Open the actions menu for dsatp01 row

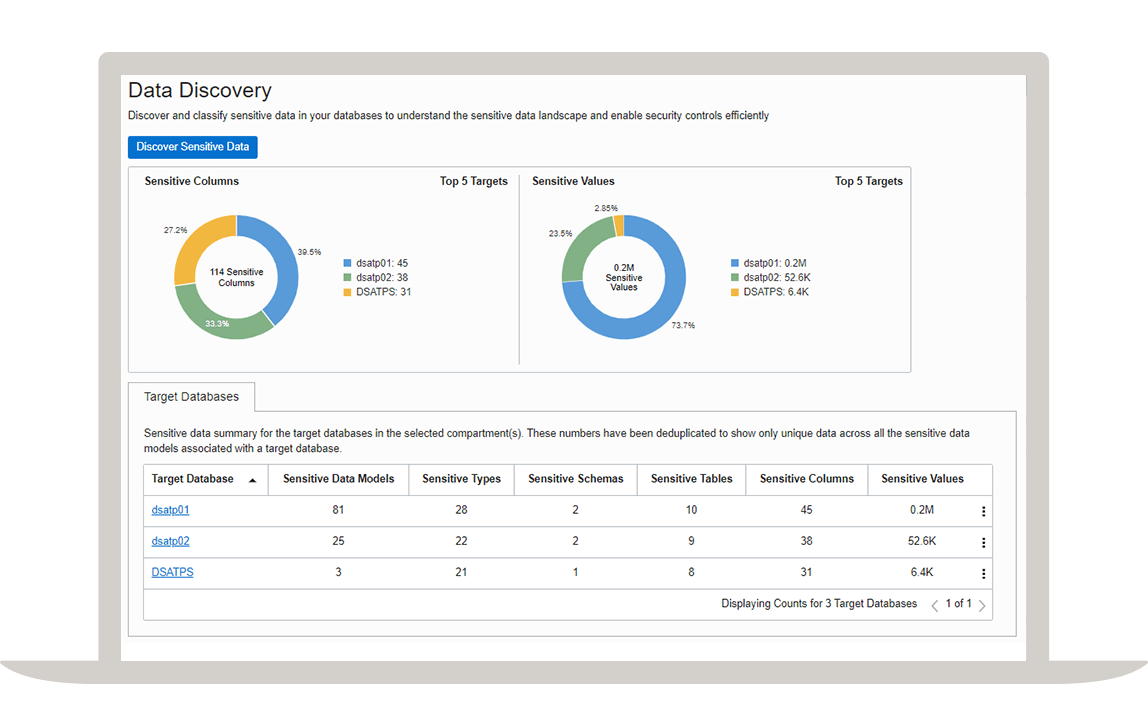[983, 511]
